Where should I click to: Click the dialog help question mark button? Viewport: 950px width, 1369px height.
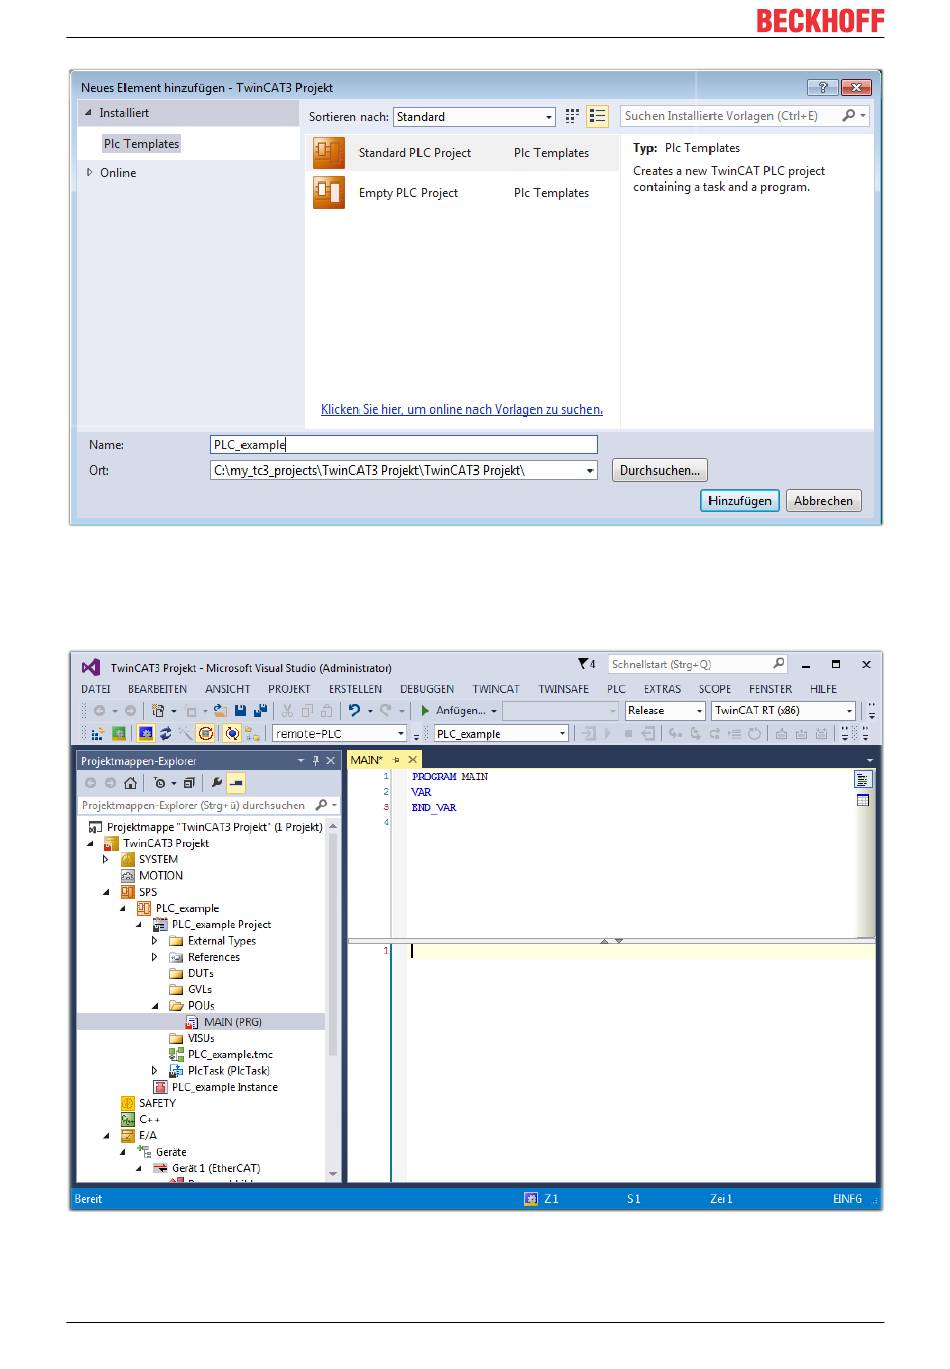click(823, 87)
